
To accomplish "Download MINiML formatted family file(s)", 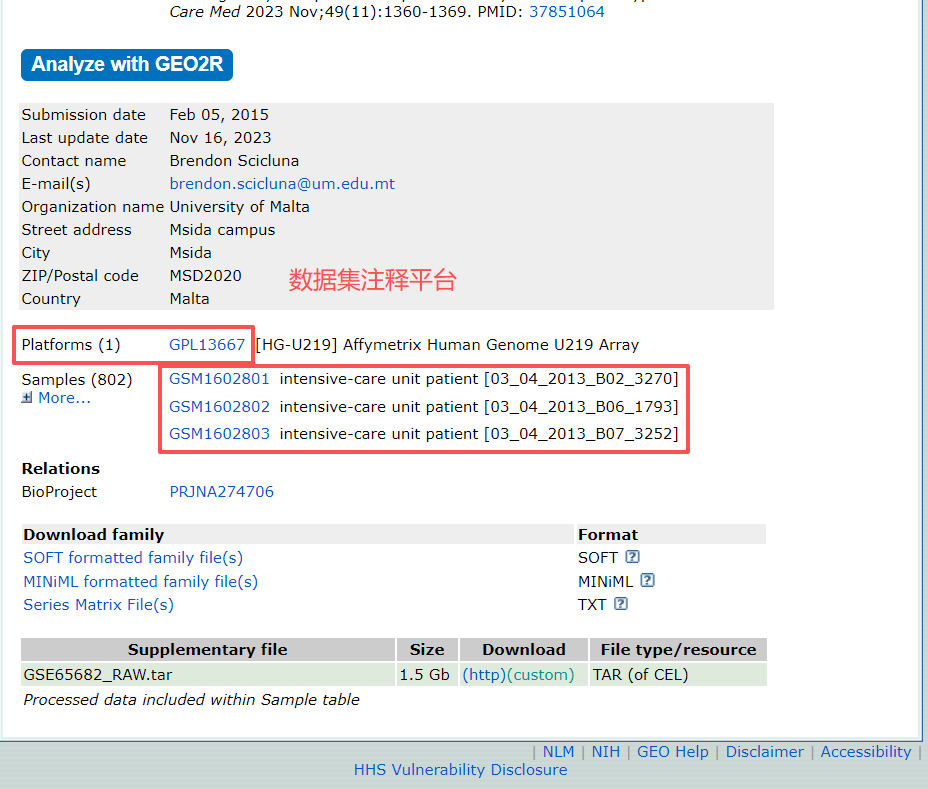I will point(140,582).
